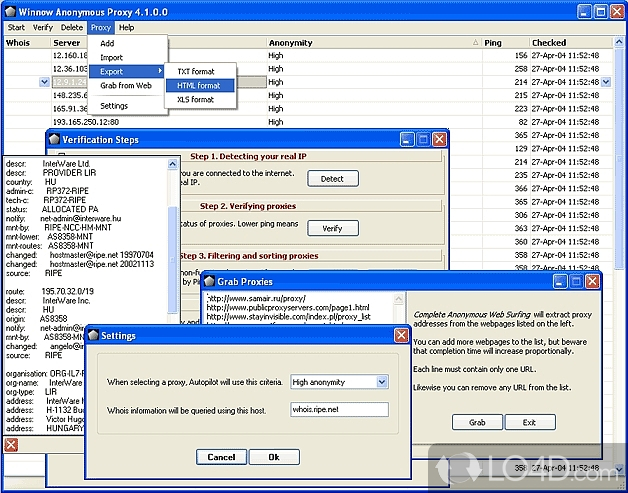Cancel the Settings dialog
The height and width of the screenshot is (493, 628).
[x=221, y=457]
